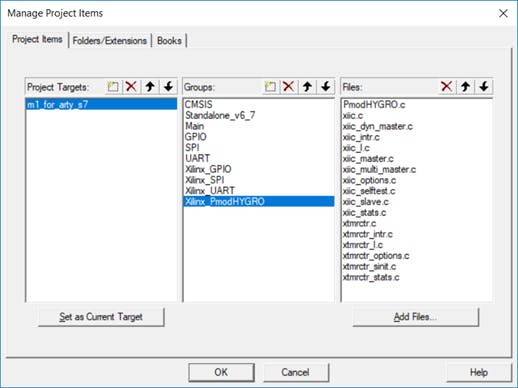Select the Xilinx_SPI group
The height and width of the screenshot is (388, 518).
[259, 180]
